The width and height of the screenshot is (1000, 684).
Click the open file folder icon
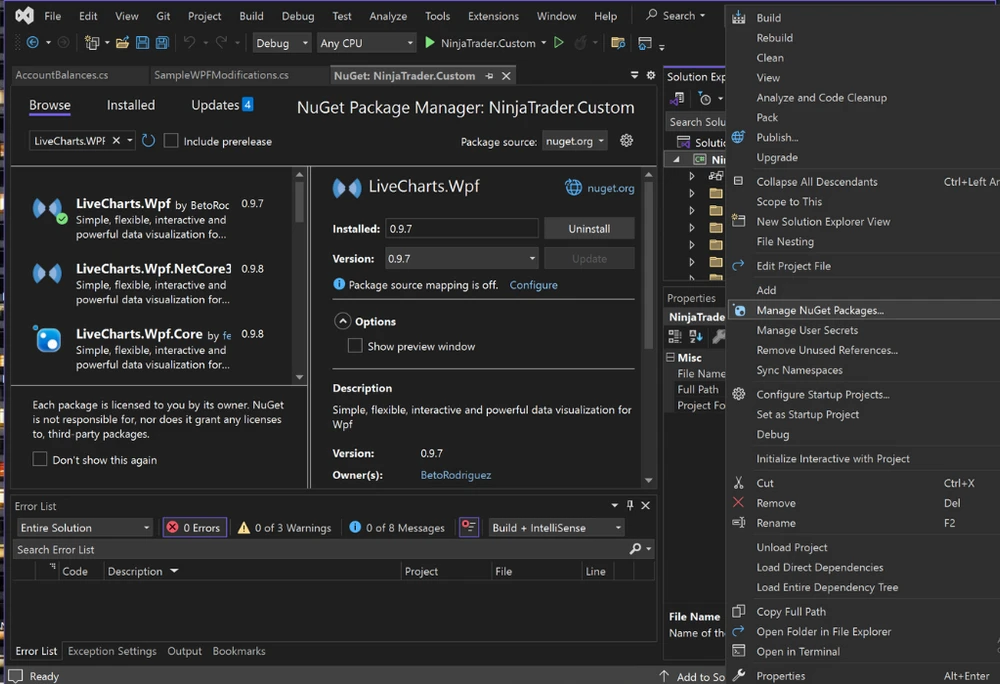coord(122,43)
